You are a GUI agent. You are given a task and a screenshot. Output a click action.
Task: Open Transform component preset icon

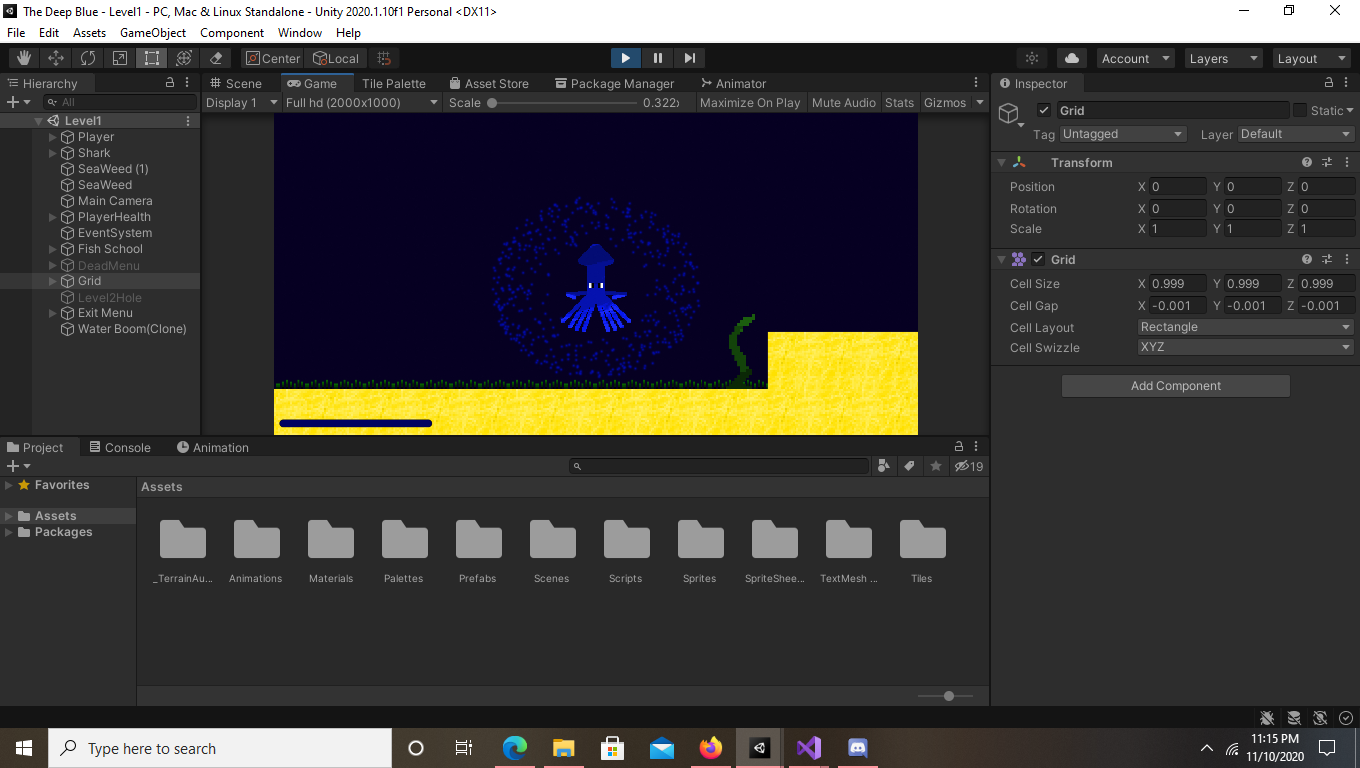(1327, 162)
